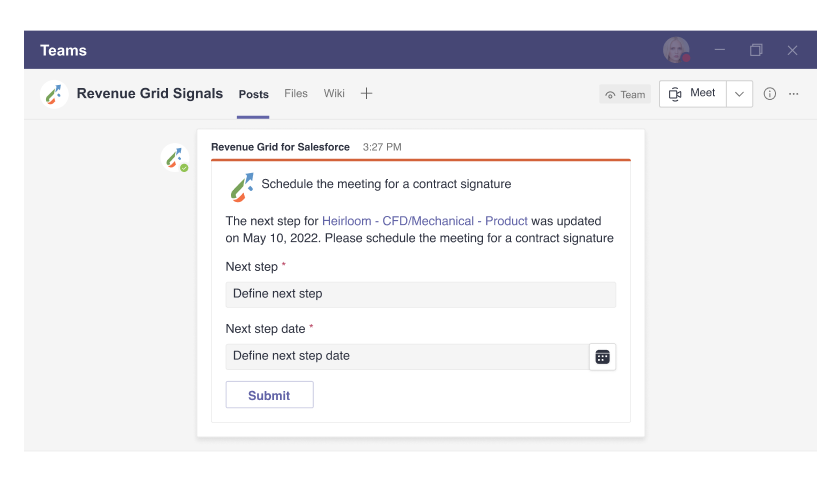Open the Wiki tab
Image resolution: width=840 pixels, height=482 pixels.
point(334,93)
